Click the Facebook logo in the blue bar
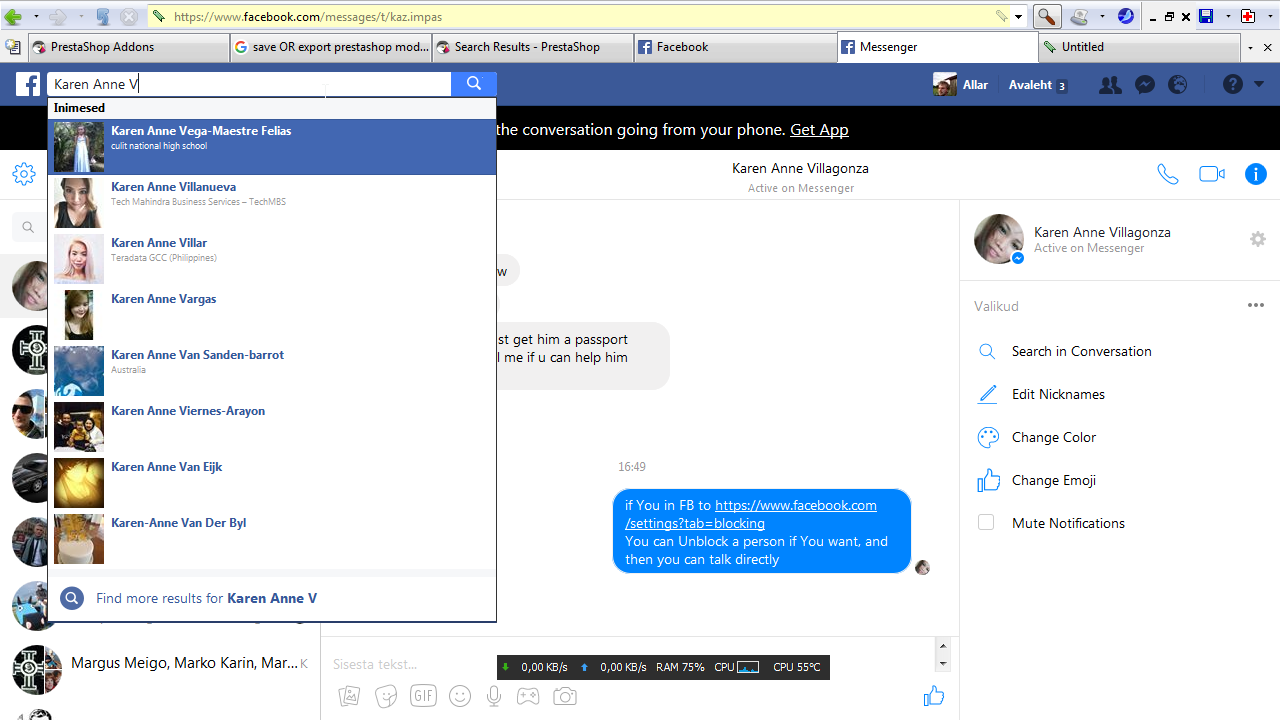This screenshot has height=720, width=1280. 28,85
